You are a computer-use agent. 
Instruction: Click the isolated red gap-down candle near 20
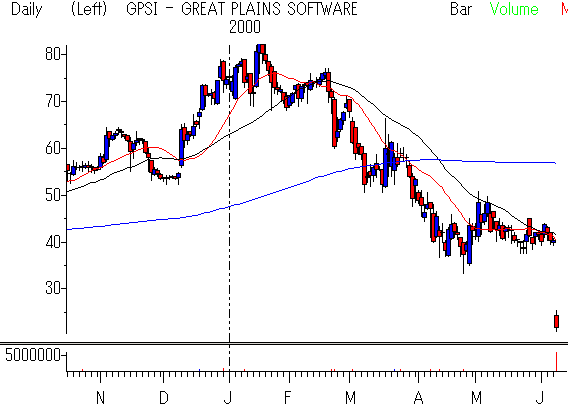click(557, 321)
